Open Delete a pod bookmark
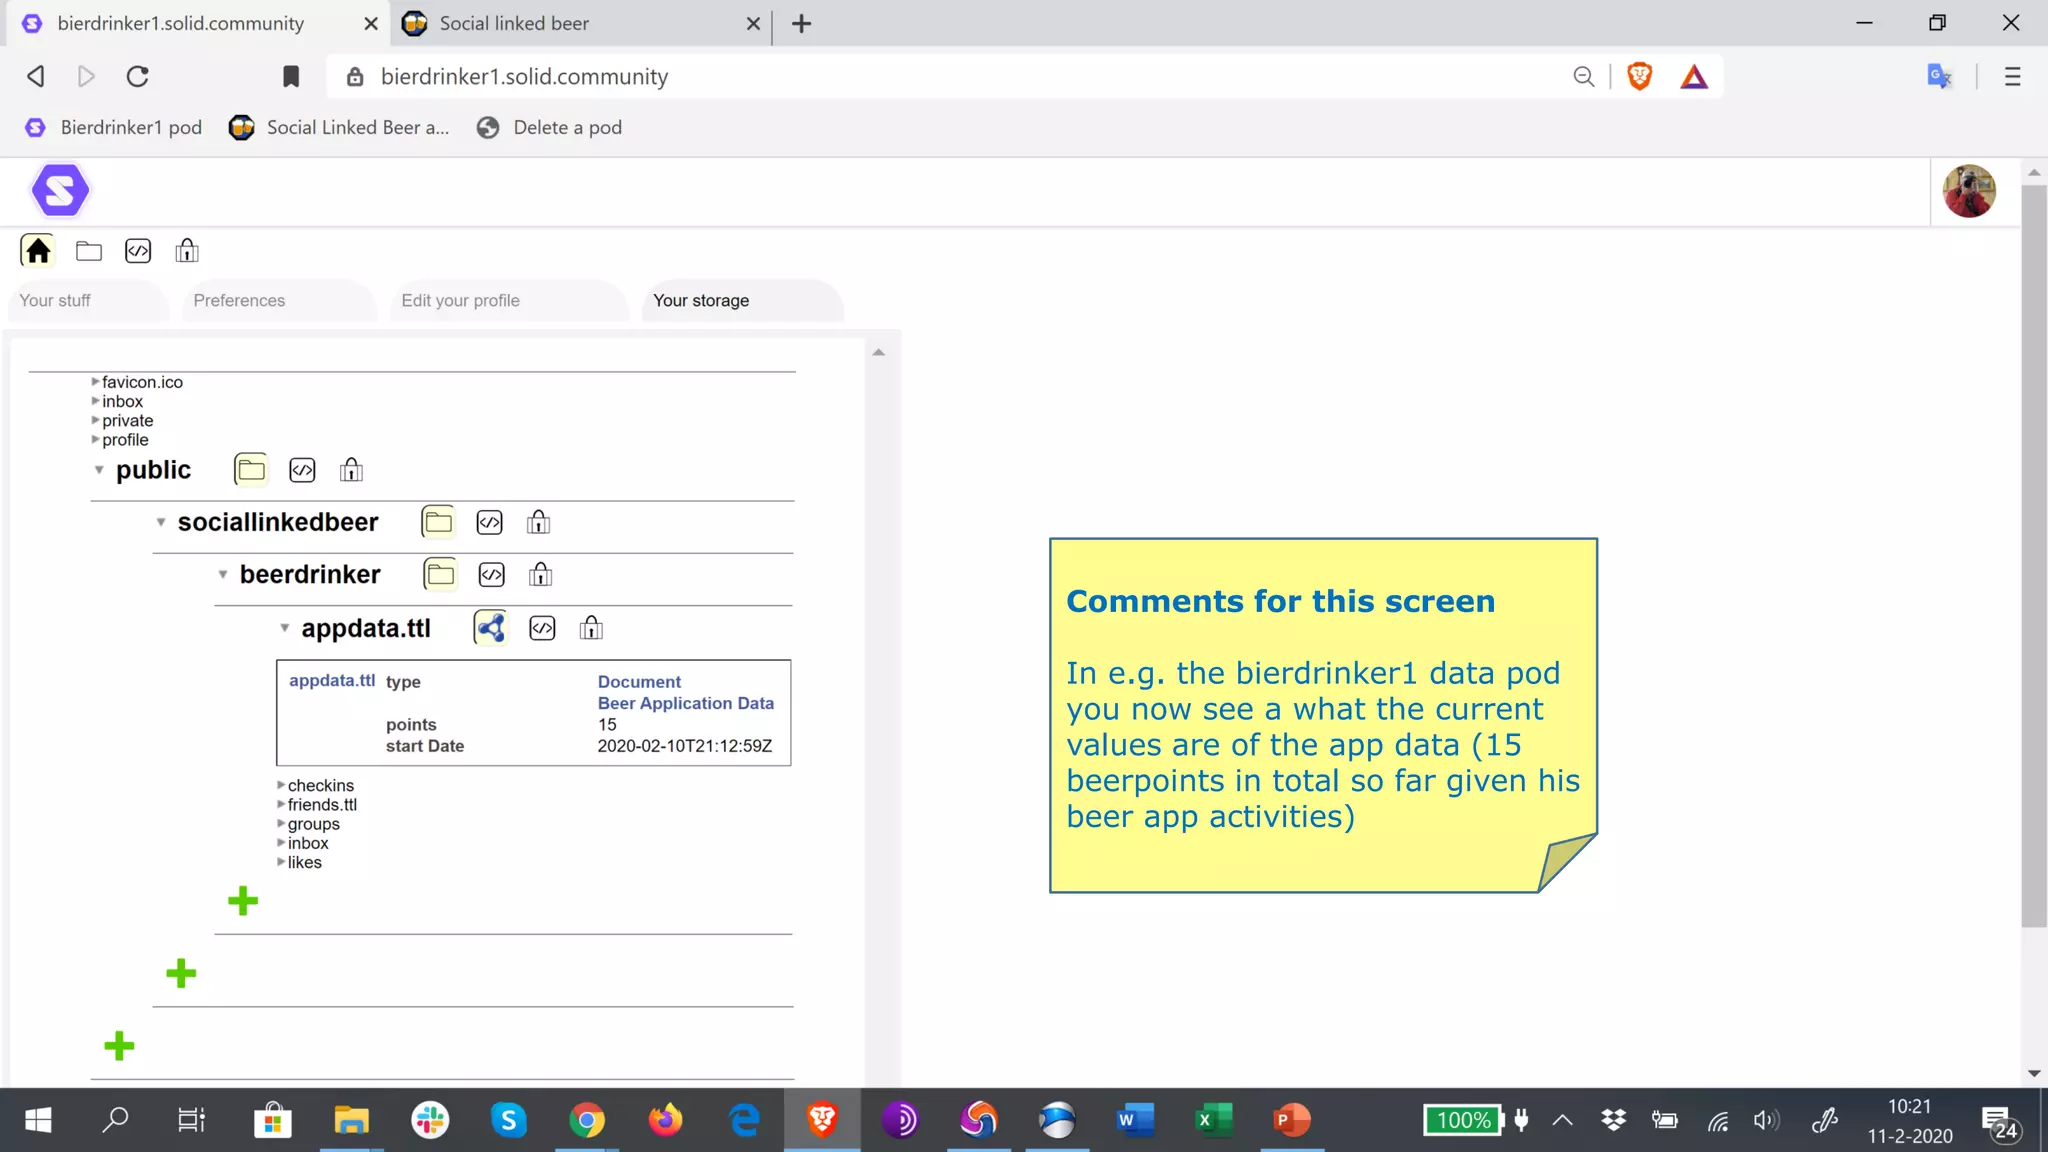 click(x=550, y=127)
